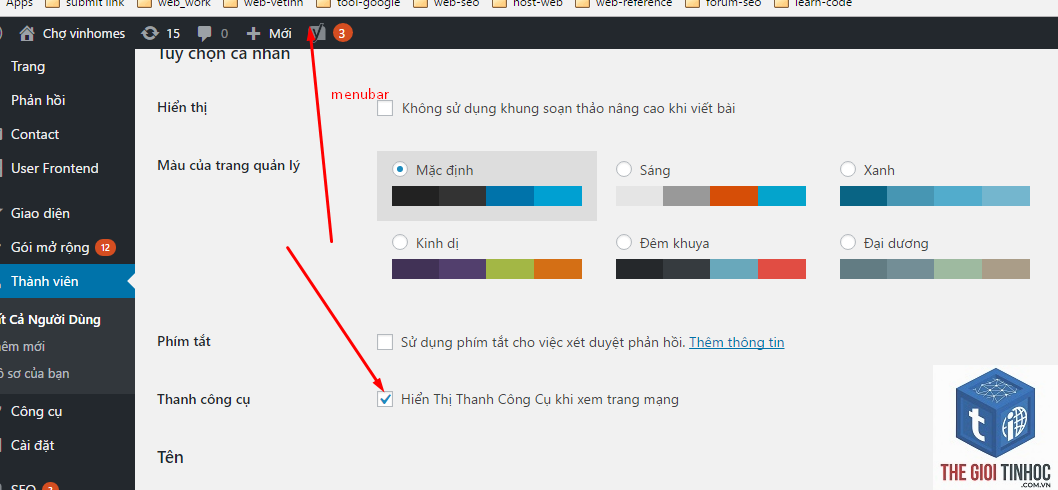
Task: Open the updates icon showing 15
Action: 150,33
